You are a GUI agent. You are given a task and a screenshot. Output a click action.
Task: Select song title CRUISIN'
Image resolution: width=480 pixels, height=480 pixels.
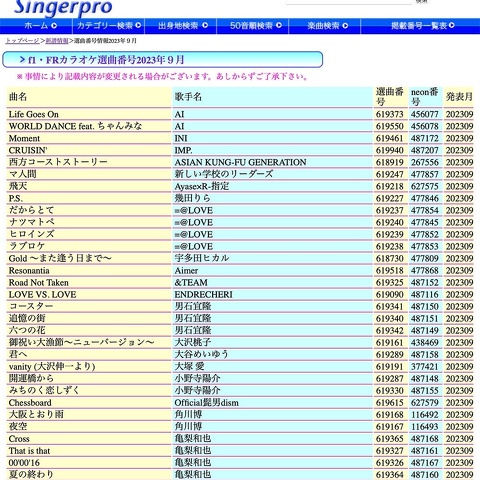click(x=28, y=150)
